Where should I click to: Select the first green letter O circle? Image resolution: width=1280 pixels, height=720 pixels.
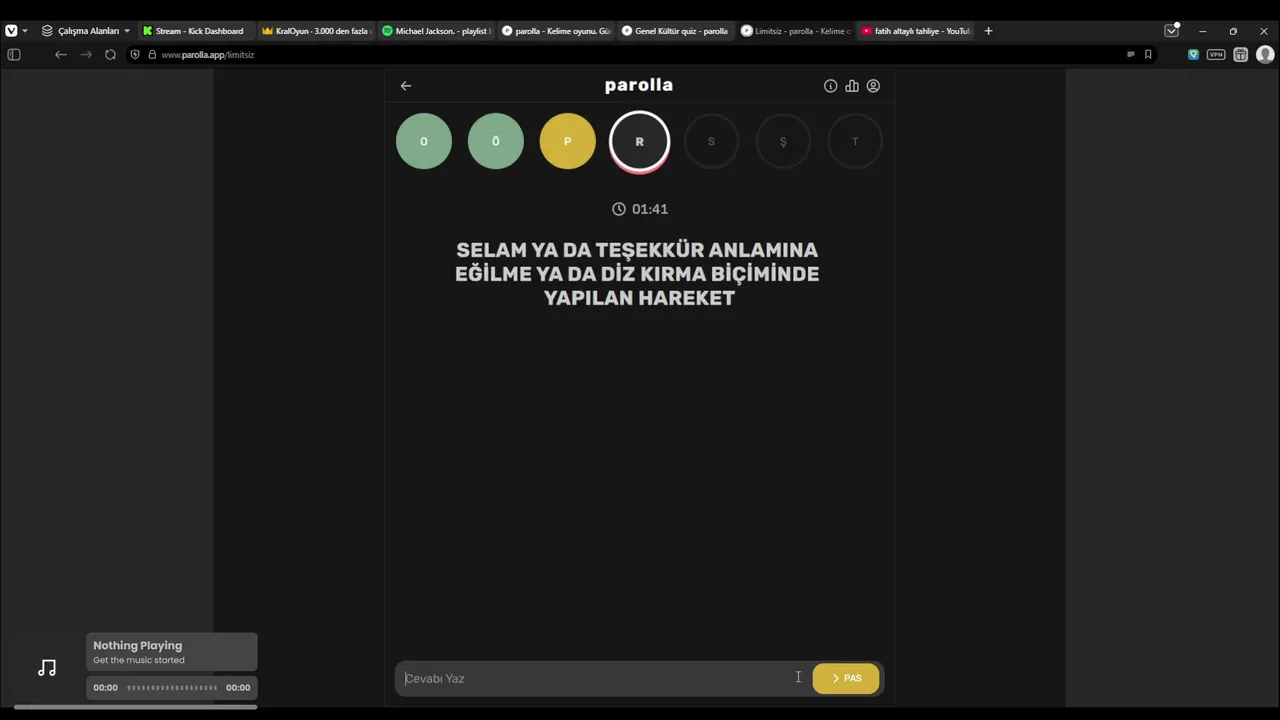424,141
